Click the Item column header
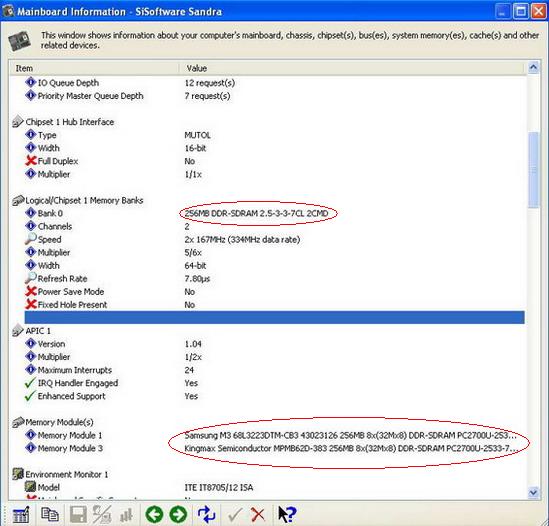 point(95,68)
